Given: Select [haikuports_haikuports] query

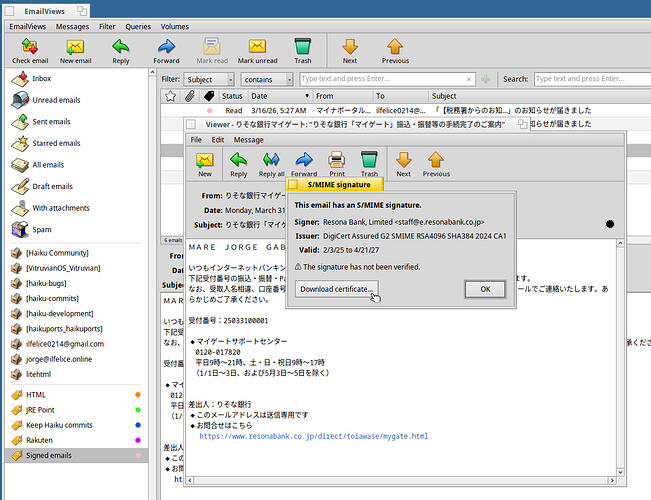Looking at the screenshot, I should (x=77, y=329).
